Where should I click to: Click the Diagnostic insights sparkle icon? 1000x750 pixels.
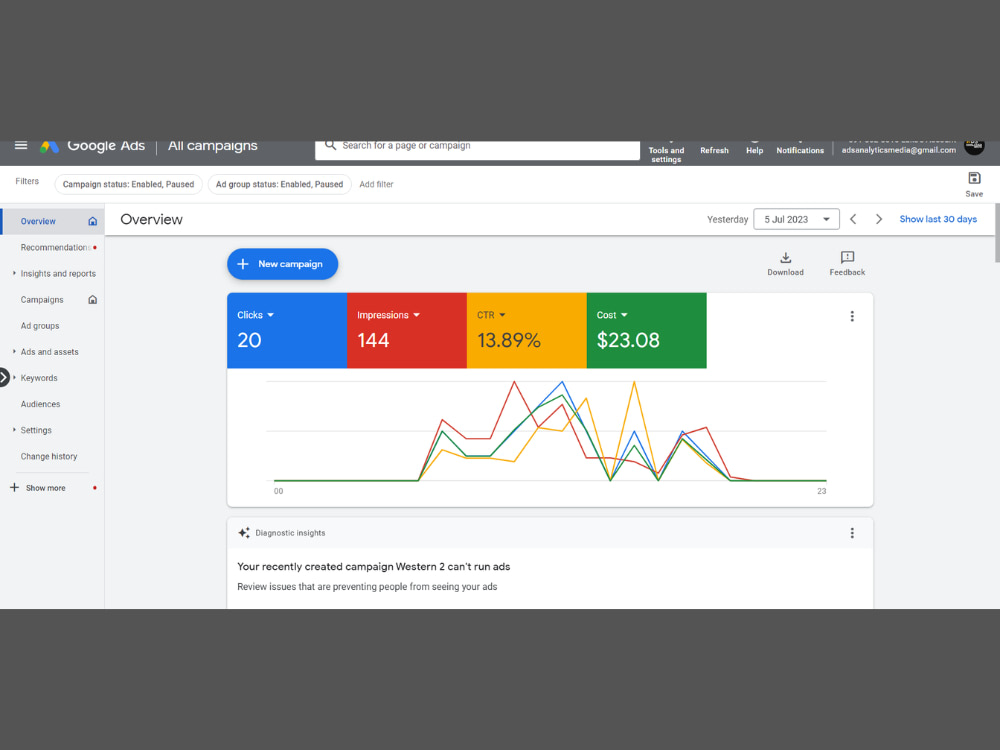[244, 533]
